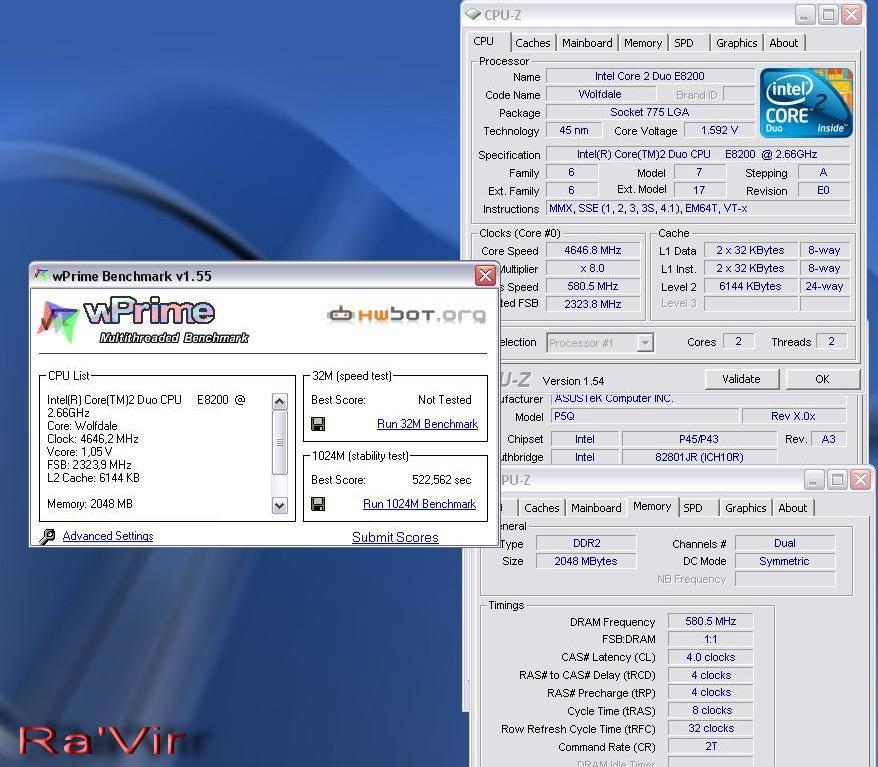Open the Caches tab in top CPU-Z
878x767 pixels.
click(x=533, y=43)
